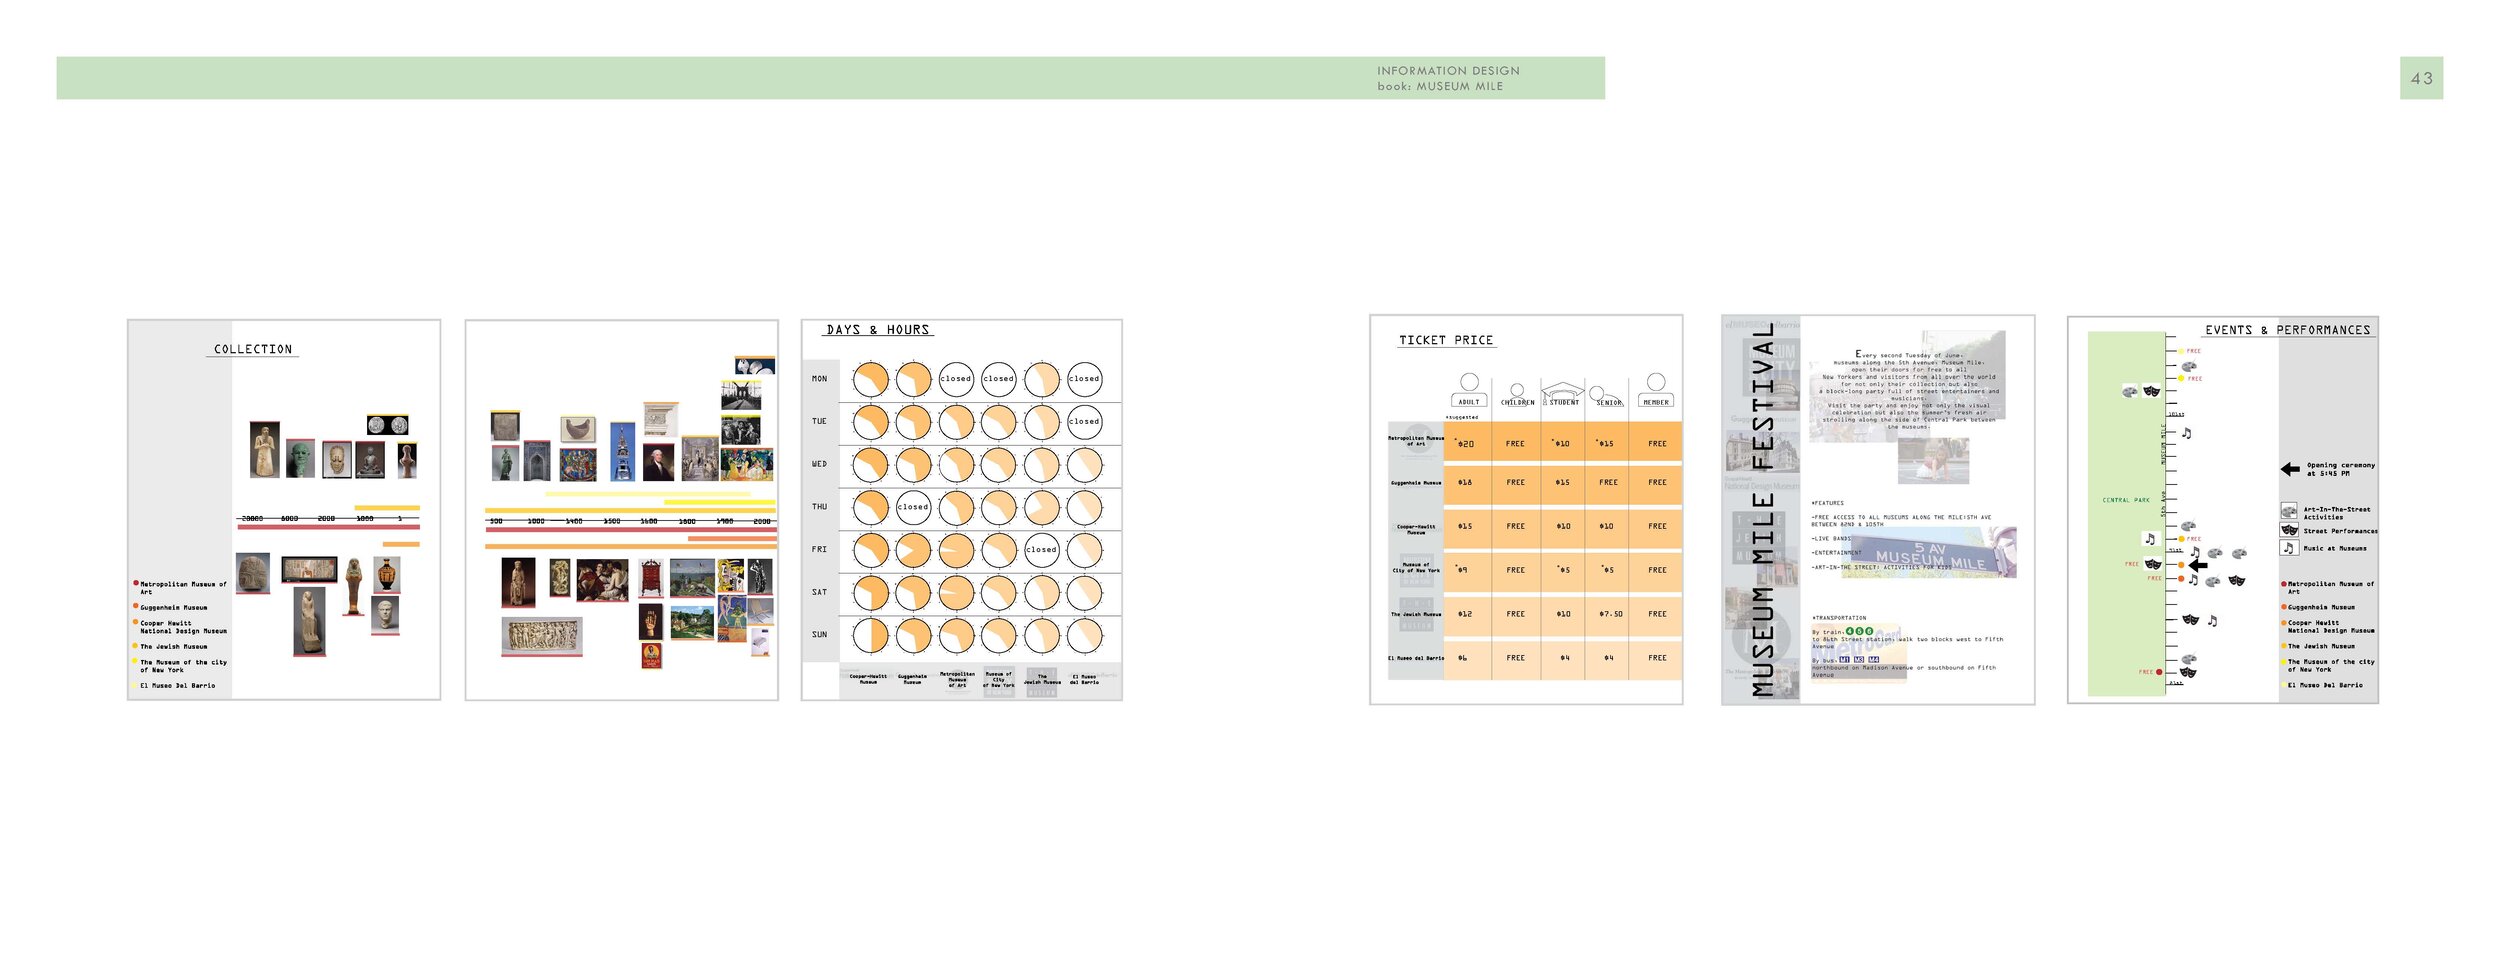Image resolution: width=2500 pixels, height=963 pixels.
Task: Click the George Washington portrait thumbnail
Action: [x=658, y=461]
